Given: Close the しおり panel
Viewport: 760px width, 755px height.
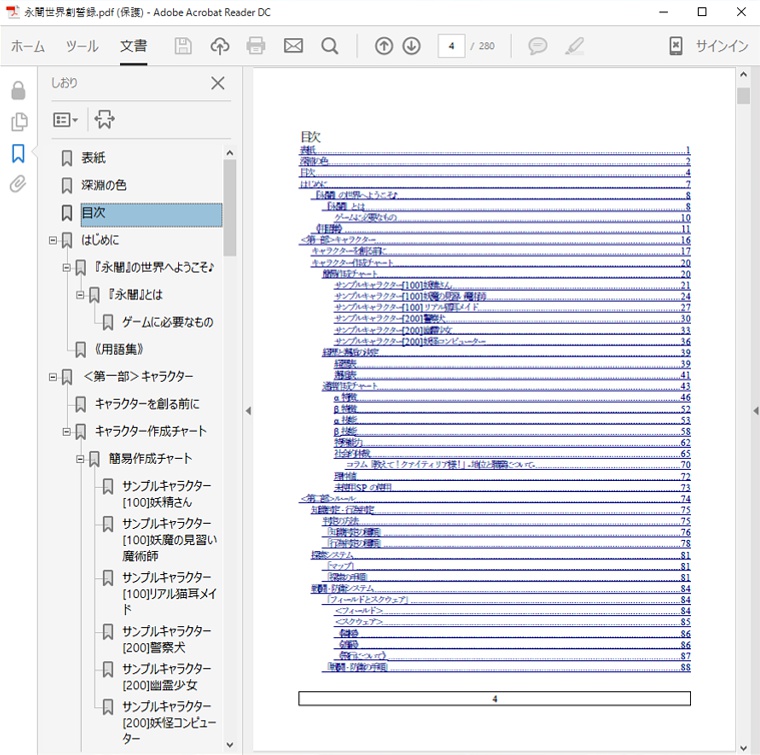Looking at the screenshot, I should tap(218, 83).
